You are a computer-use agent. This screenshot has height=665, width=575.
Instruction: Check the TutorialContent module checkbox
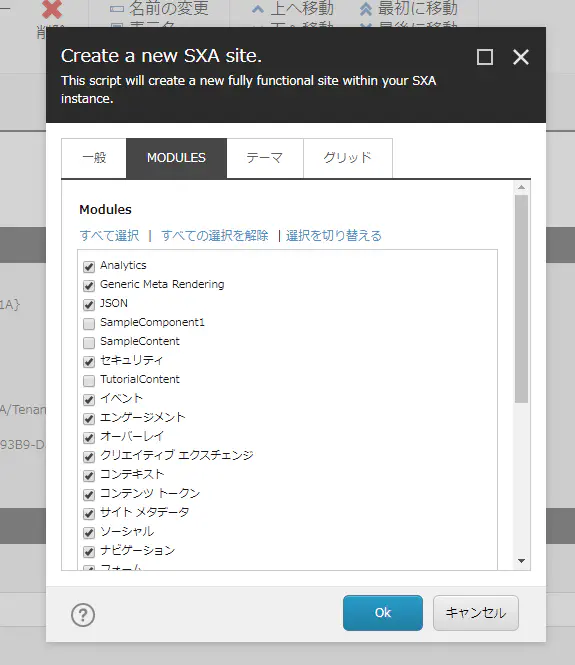[x=89, y=380]
